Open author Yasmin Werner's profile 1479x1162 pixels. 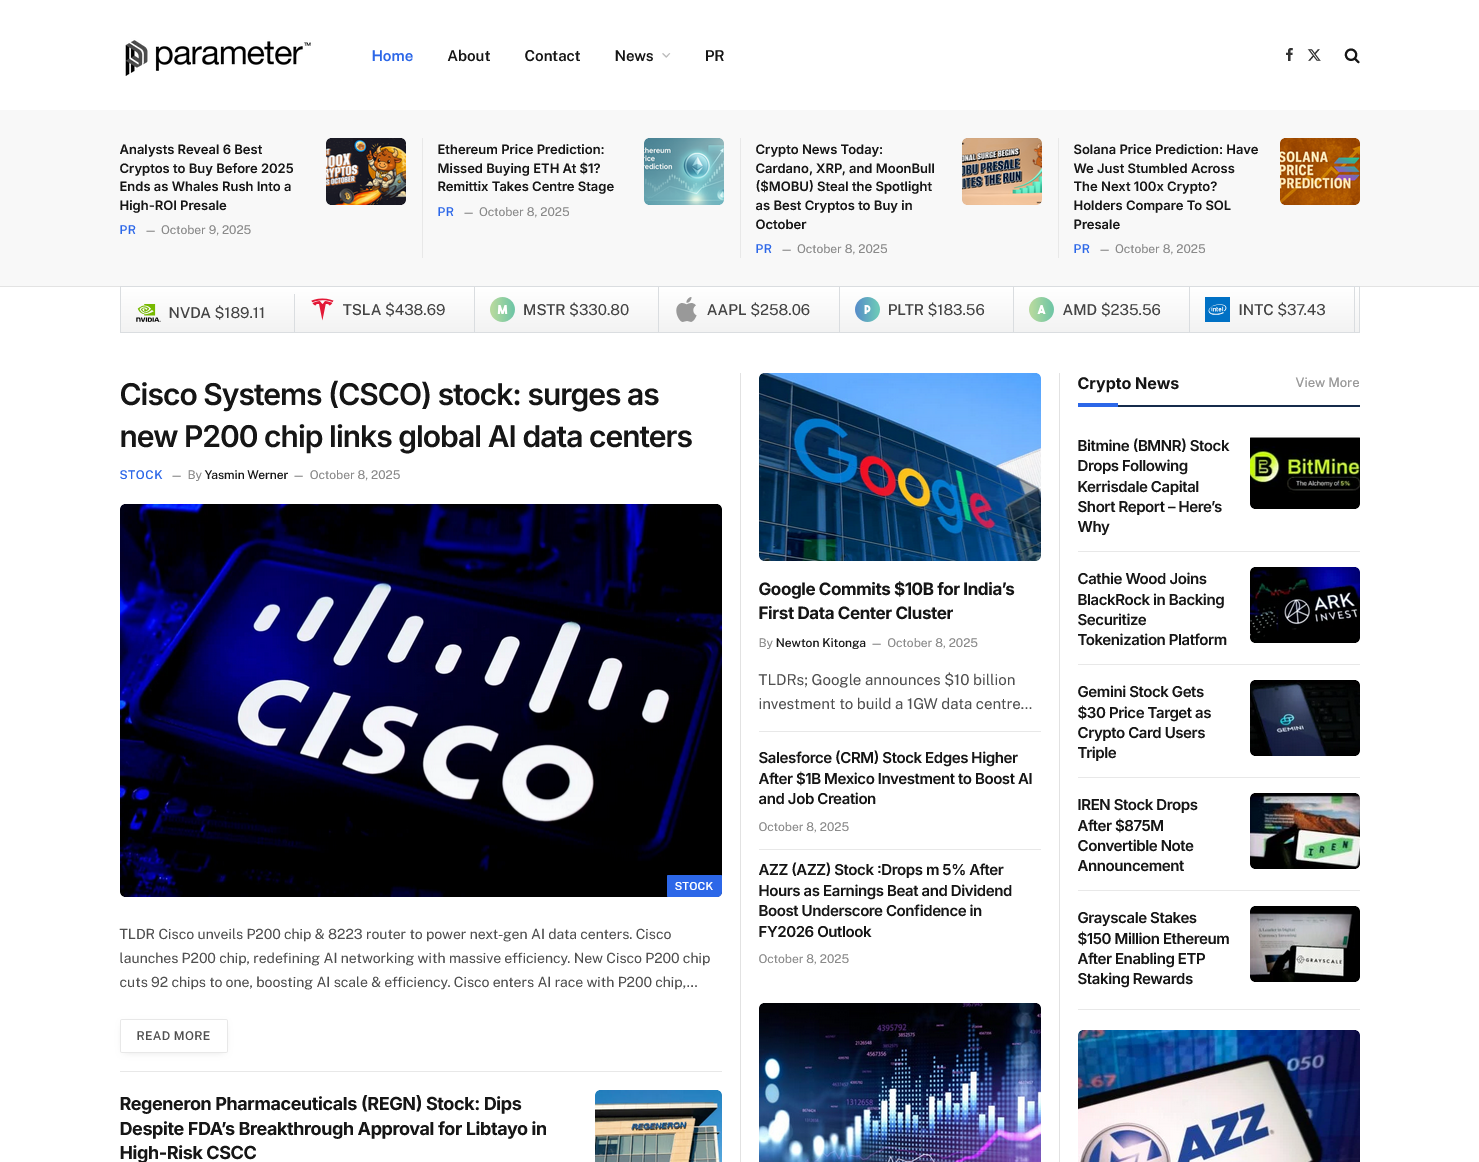(246, 475)
